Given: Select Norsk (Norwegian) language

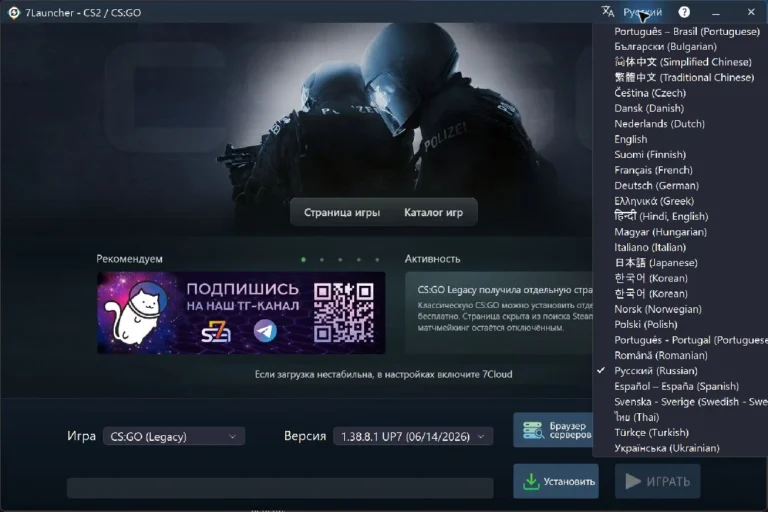Looking at the screenshot, I should (x=658, y=309).
